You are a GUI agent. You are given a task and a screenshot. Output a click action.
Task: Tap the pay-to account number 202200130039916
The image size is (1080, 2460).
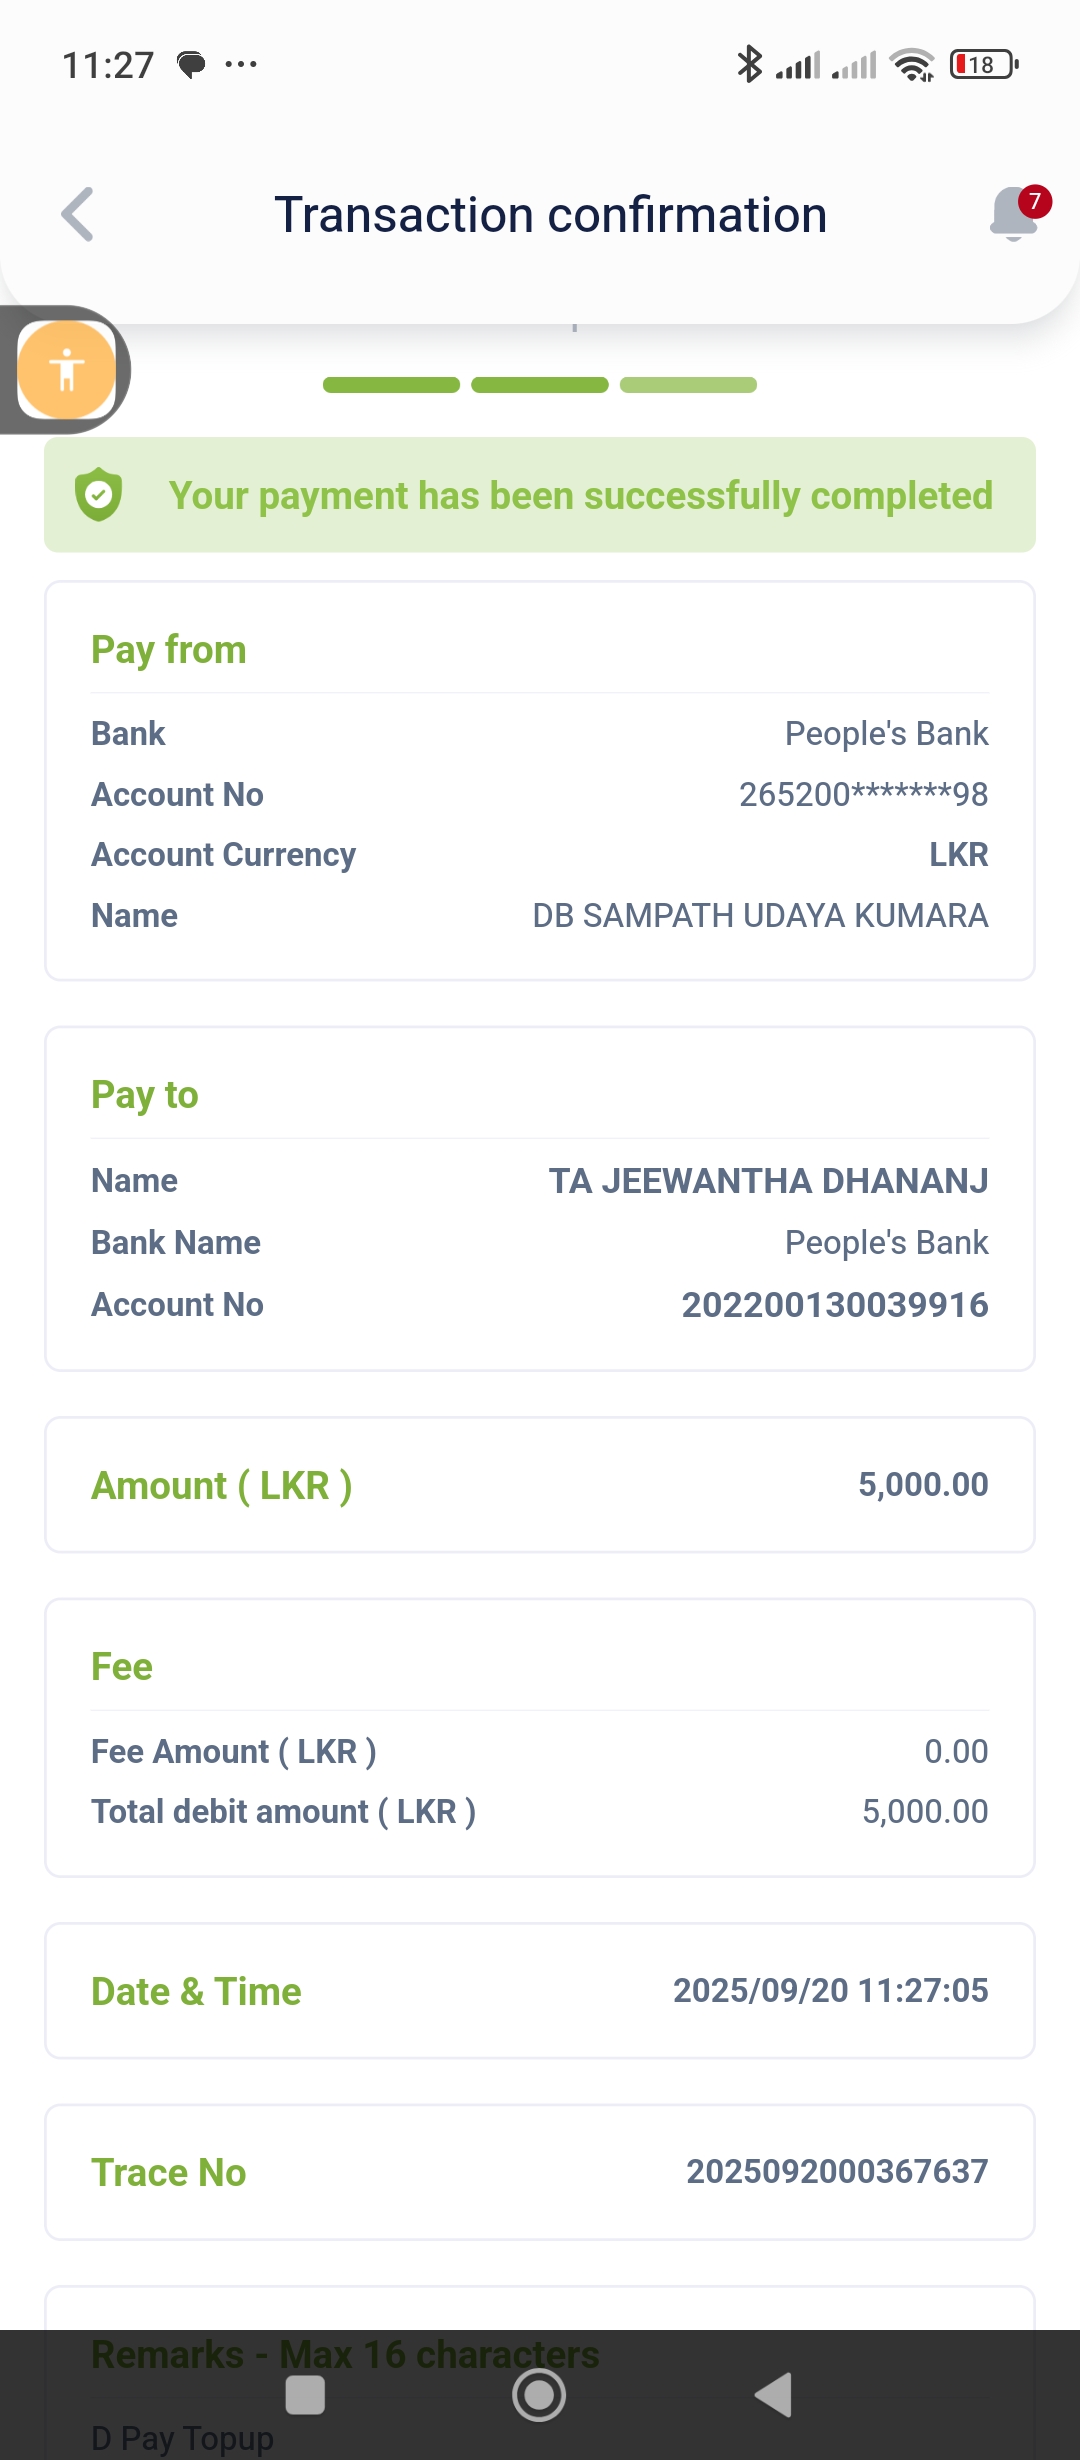pyautogui.click(x=834, y=1305)
